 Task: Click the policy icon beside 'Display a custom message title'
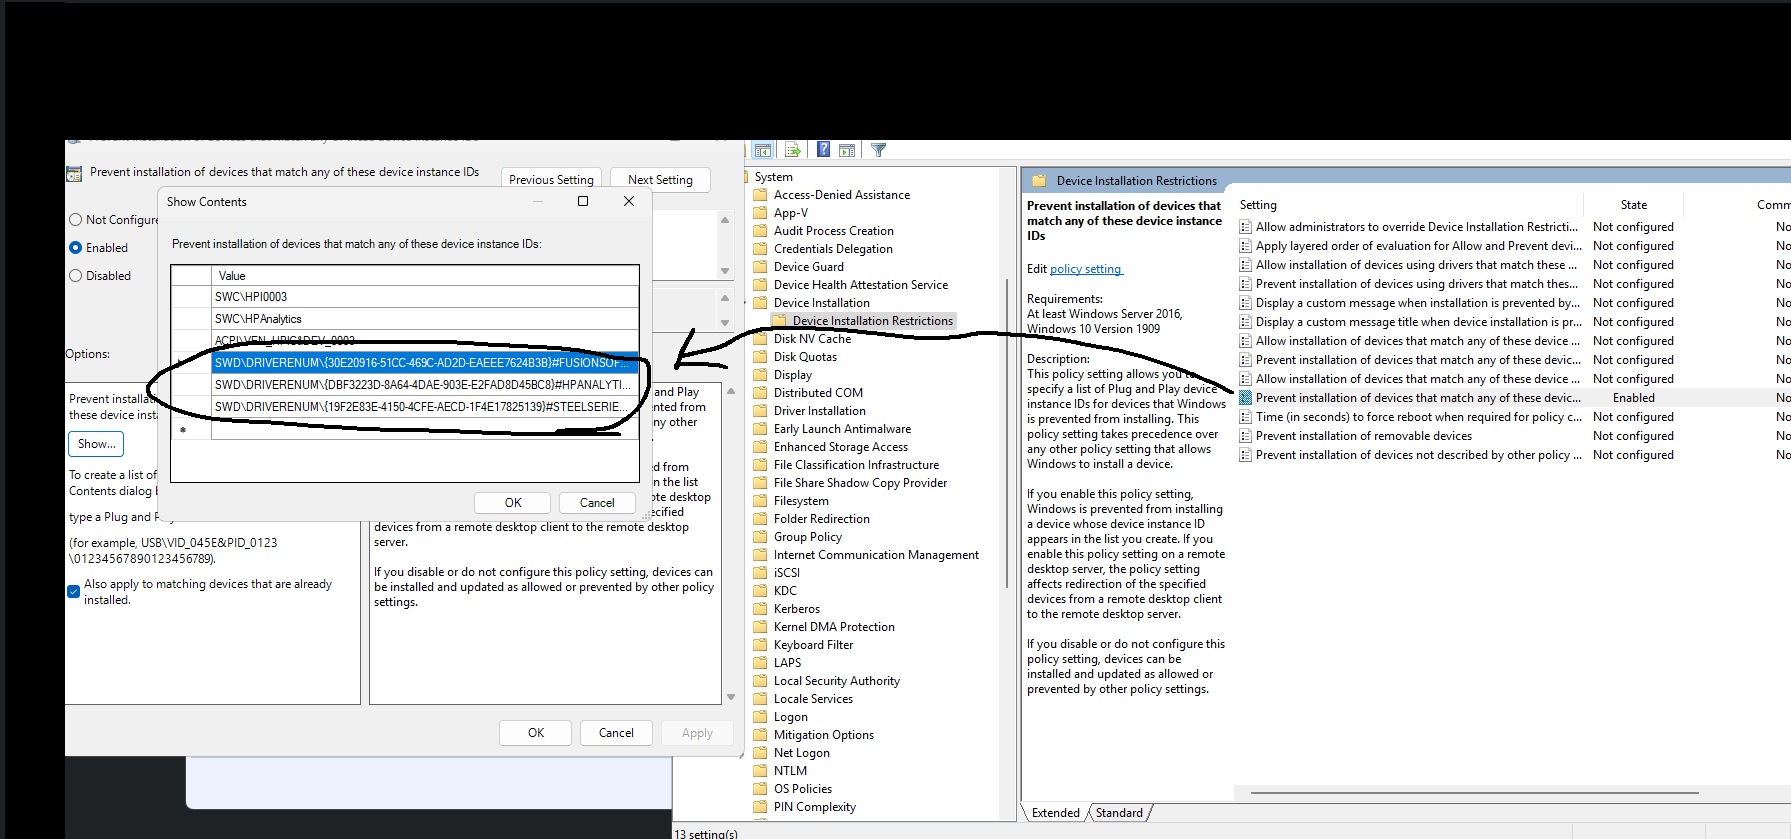click(1246, 322)
